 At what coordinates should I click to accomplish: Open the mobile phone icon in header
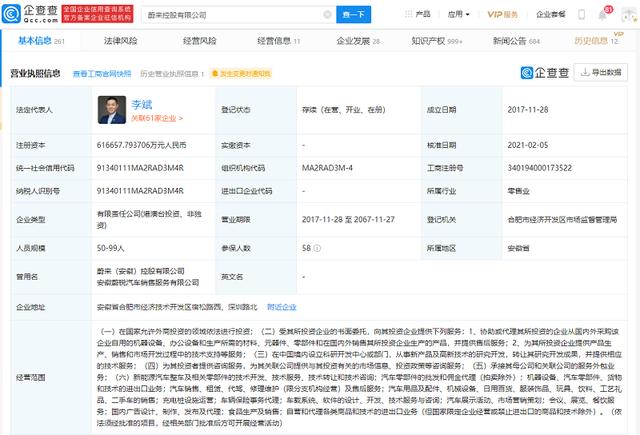(x=582, y=15)
